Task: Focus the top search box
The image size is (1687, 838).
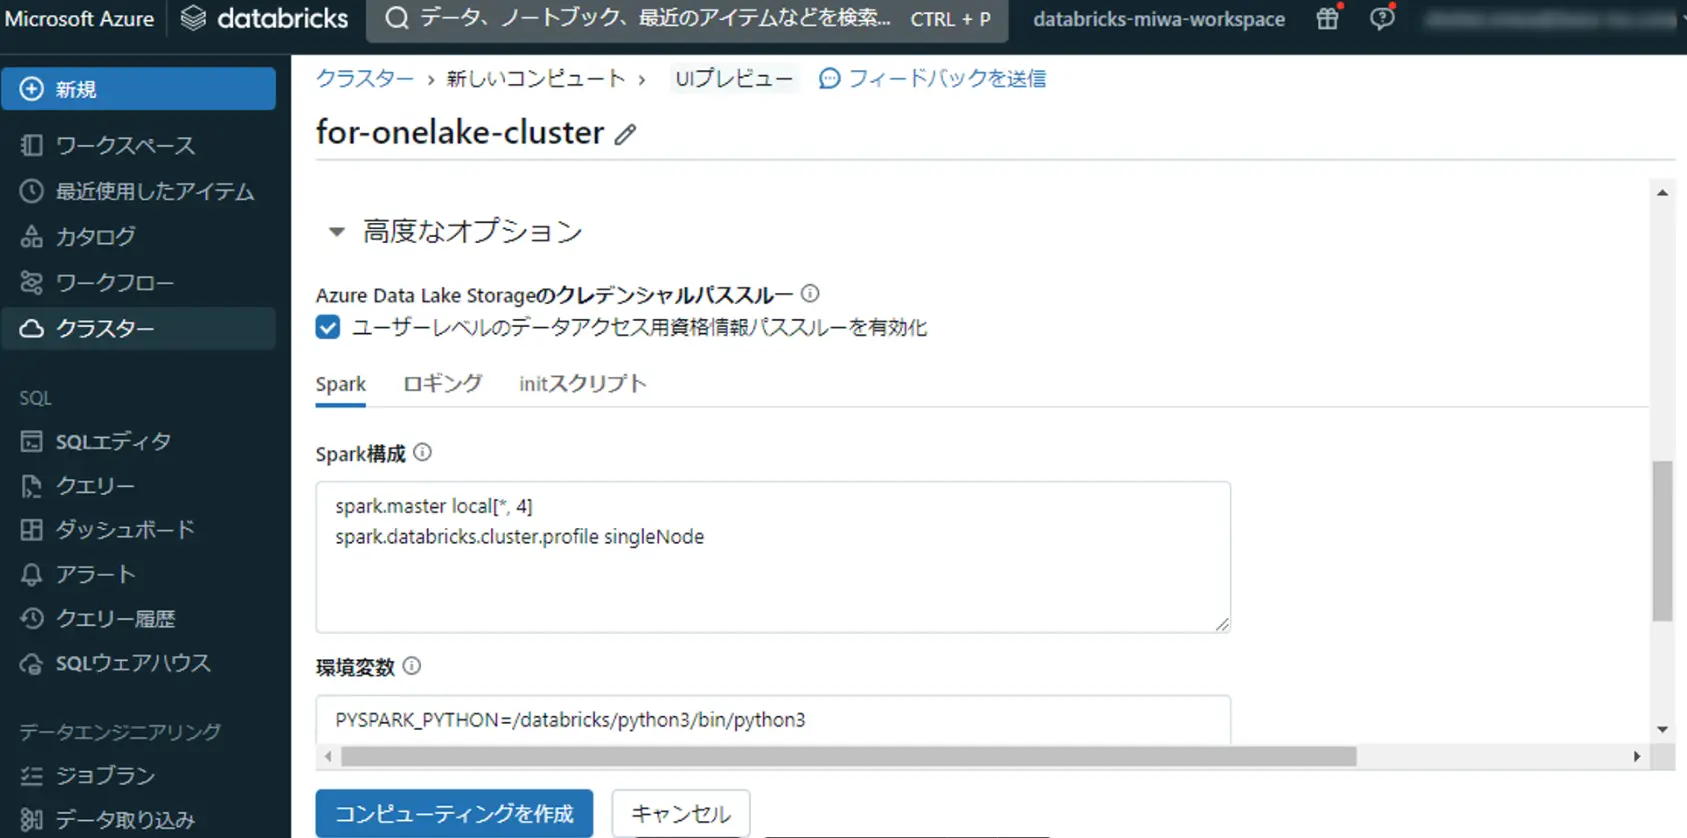Action: click(x=687, y=19)
